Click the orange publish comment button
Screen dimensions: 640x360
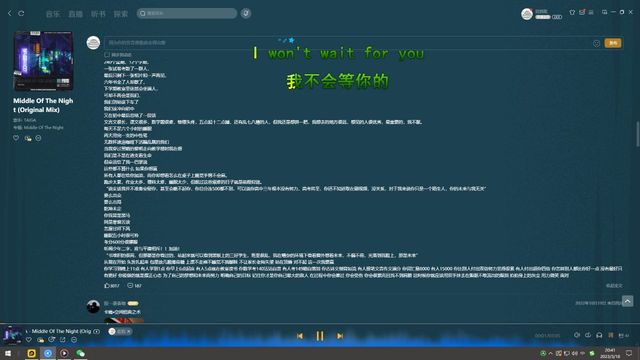point(613,43)
